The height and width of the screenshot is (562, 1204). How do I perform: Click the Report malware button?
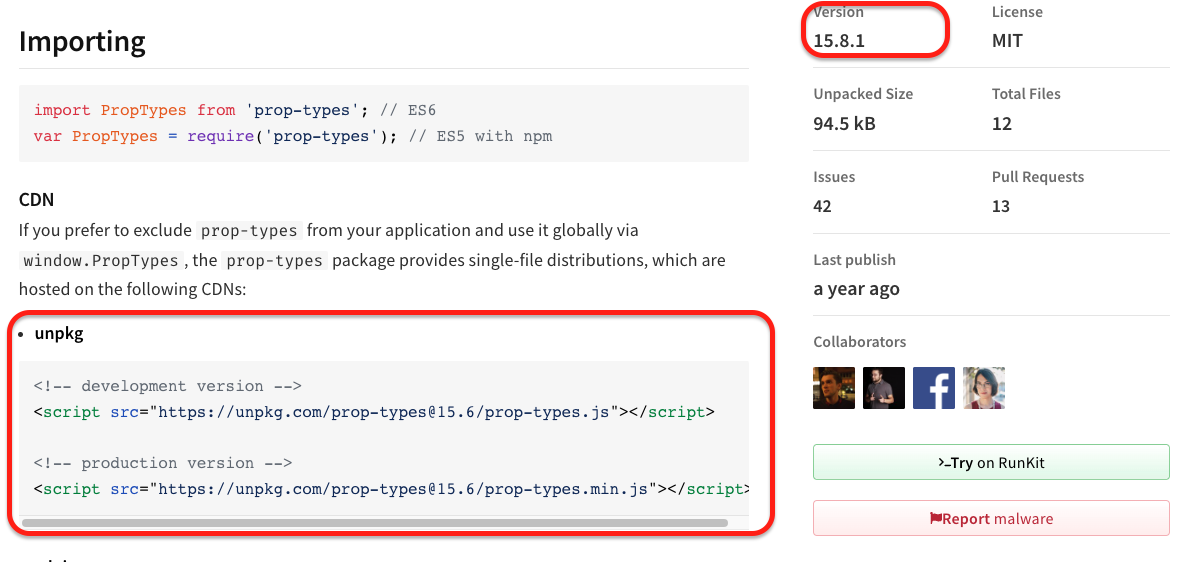[991, 519]
